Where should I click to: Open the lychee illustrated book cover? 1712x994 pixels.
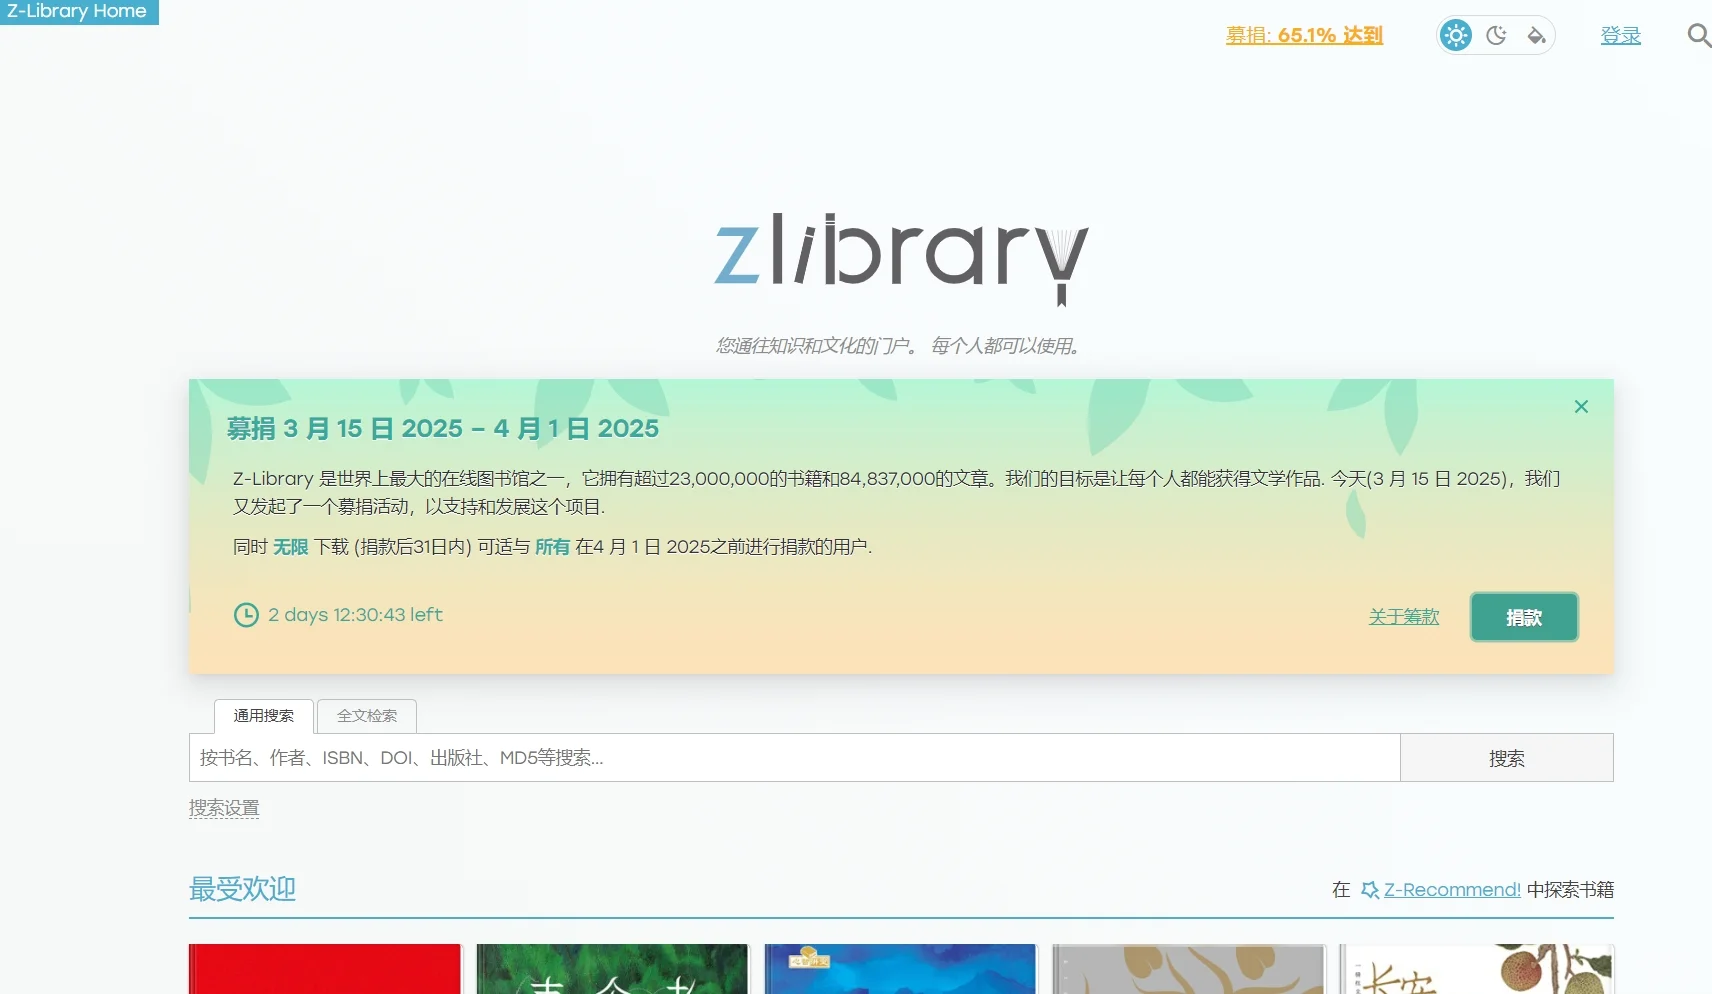(1477, 969)
